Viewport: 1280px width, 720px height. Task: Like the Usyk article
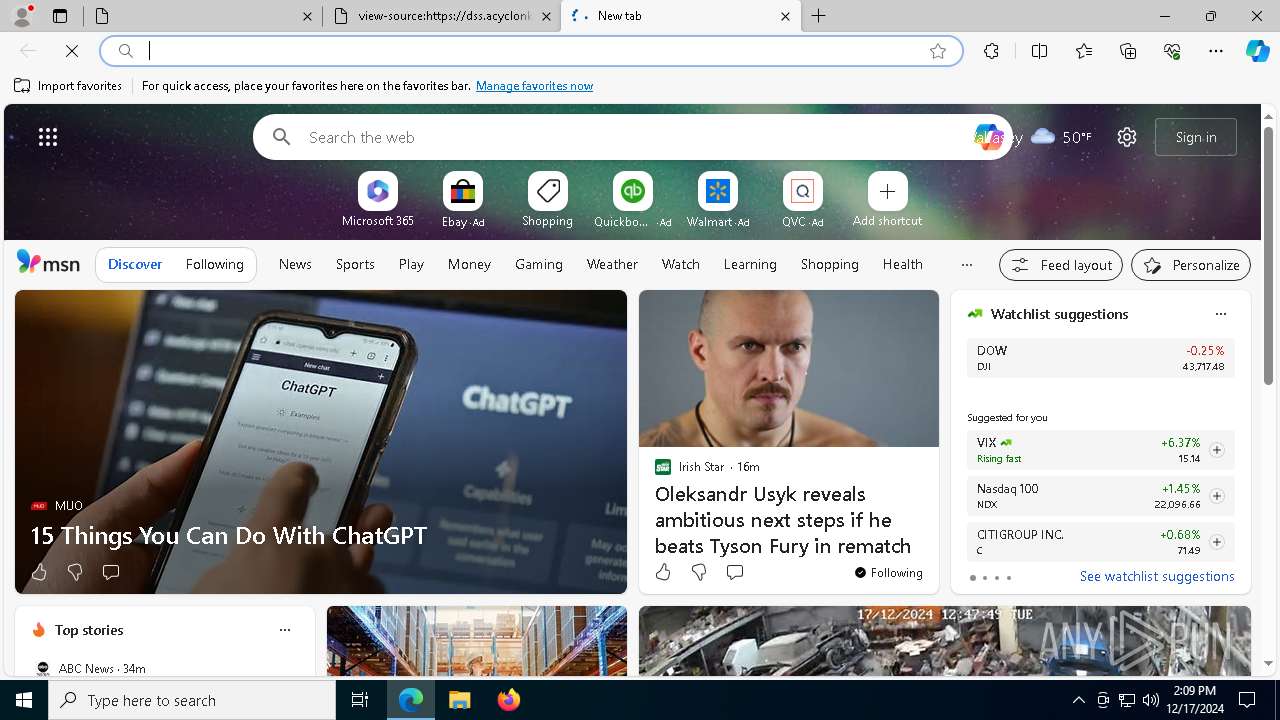[663, 572]
